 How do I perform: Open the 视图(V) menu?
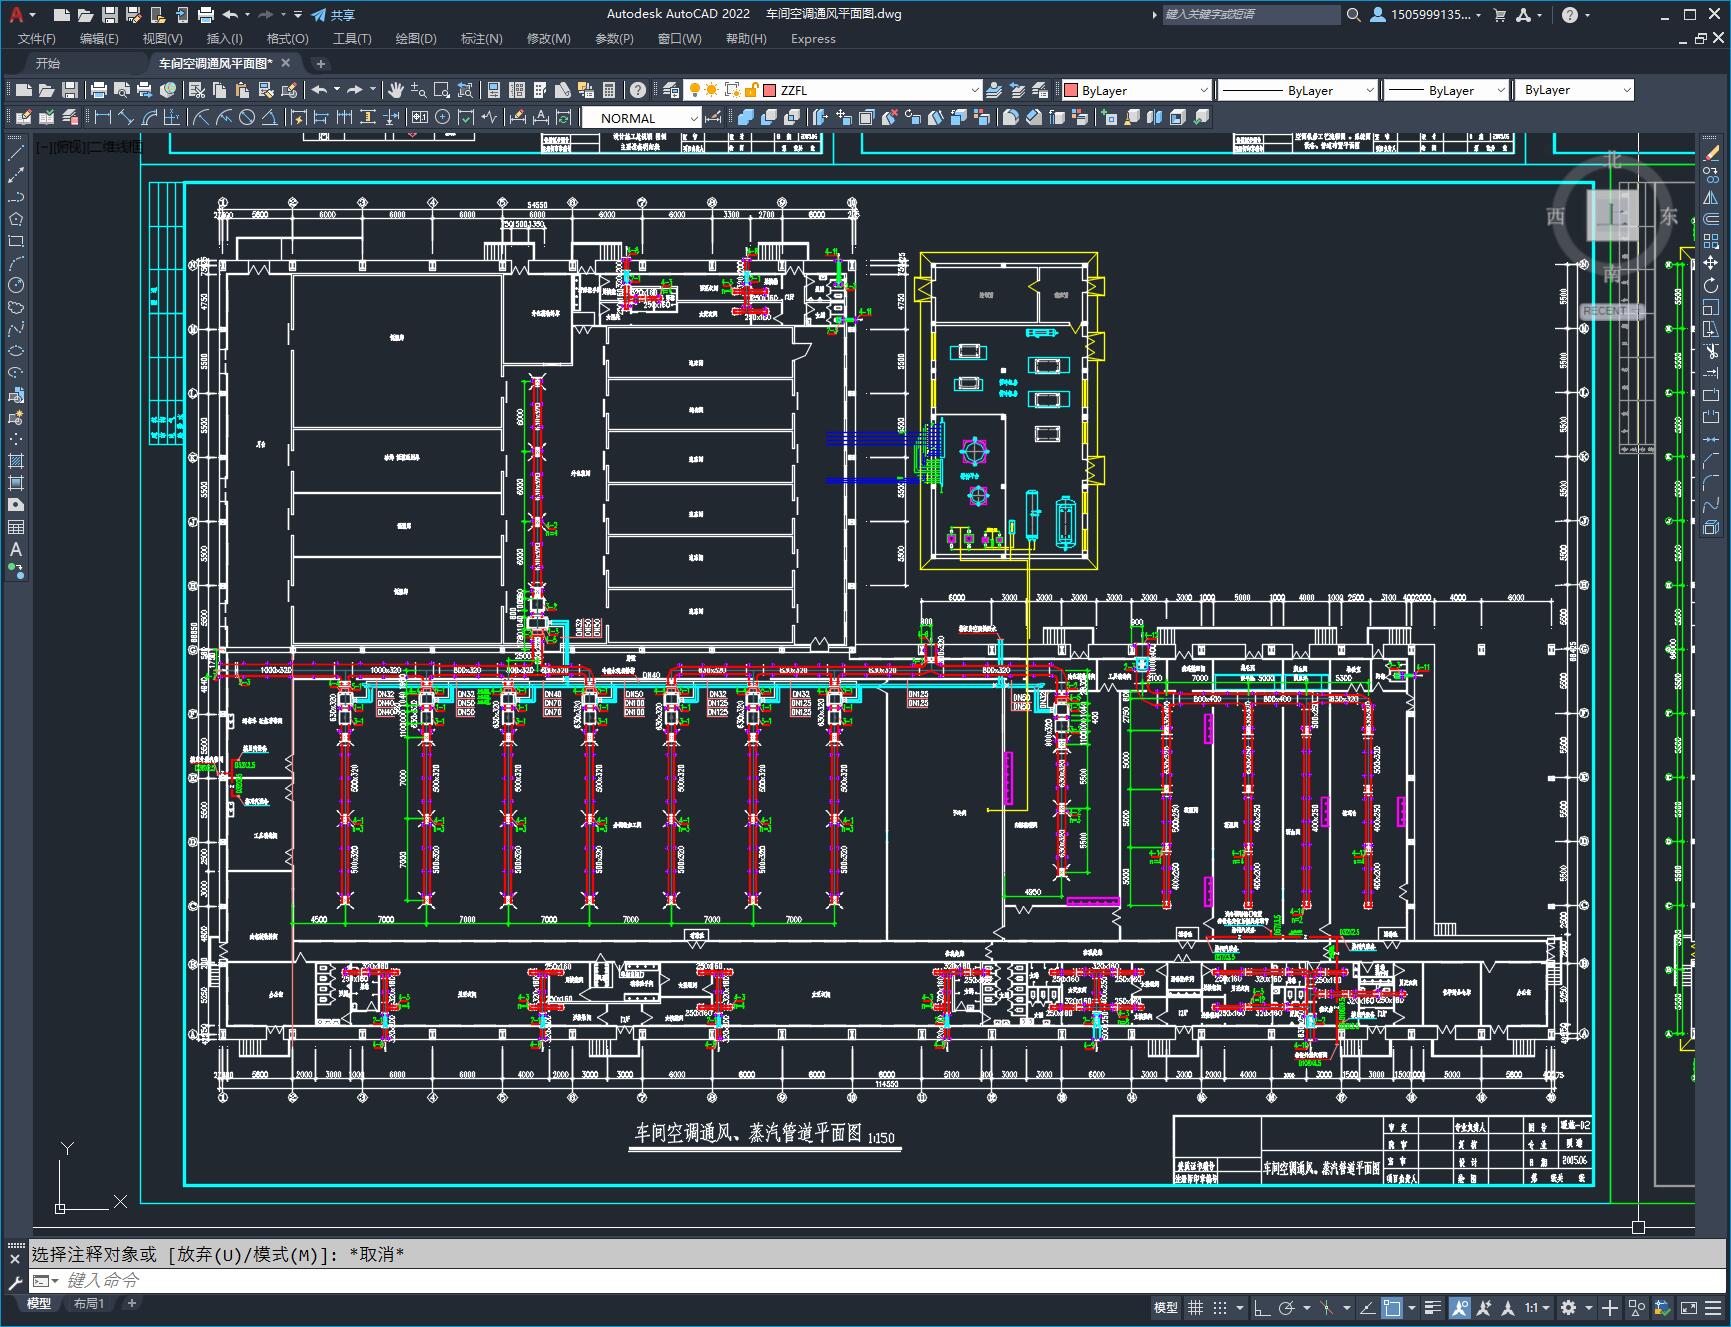(x=162, y=38)
